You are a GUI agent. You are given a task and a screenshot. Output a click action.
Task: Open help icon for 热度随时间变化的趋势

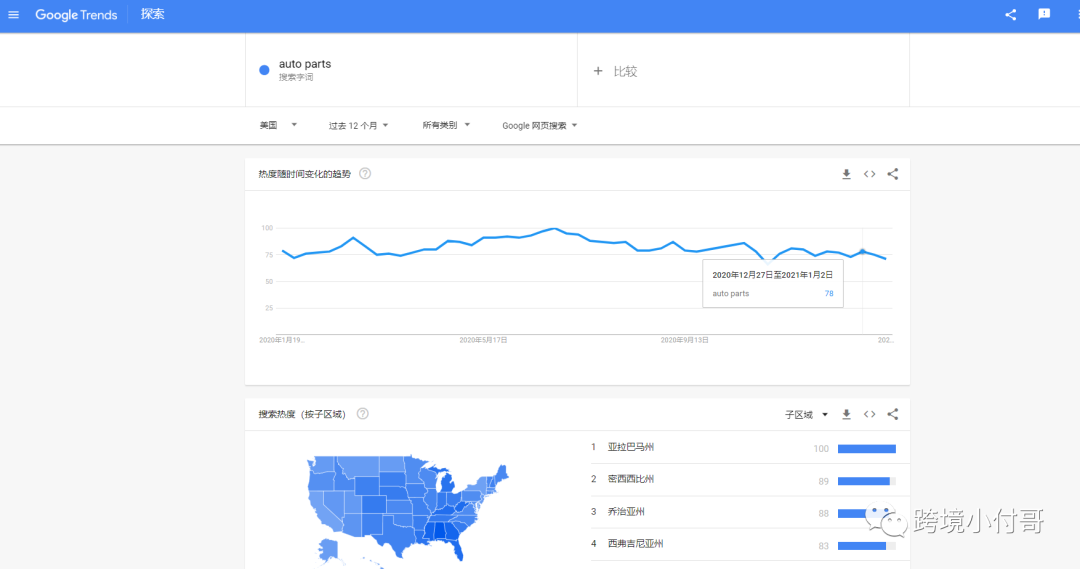pos(365,174)
